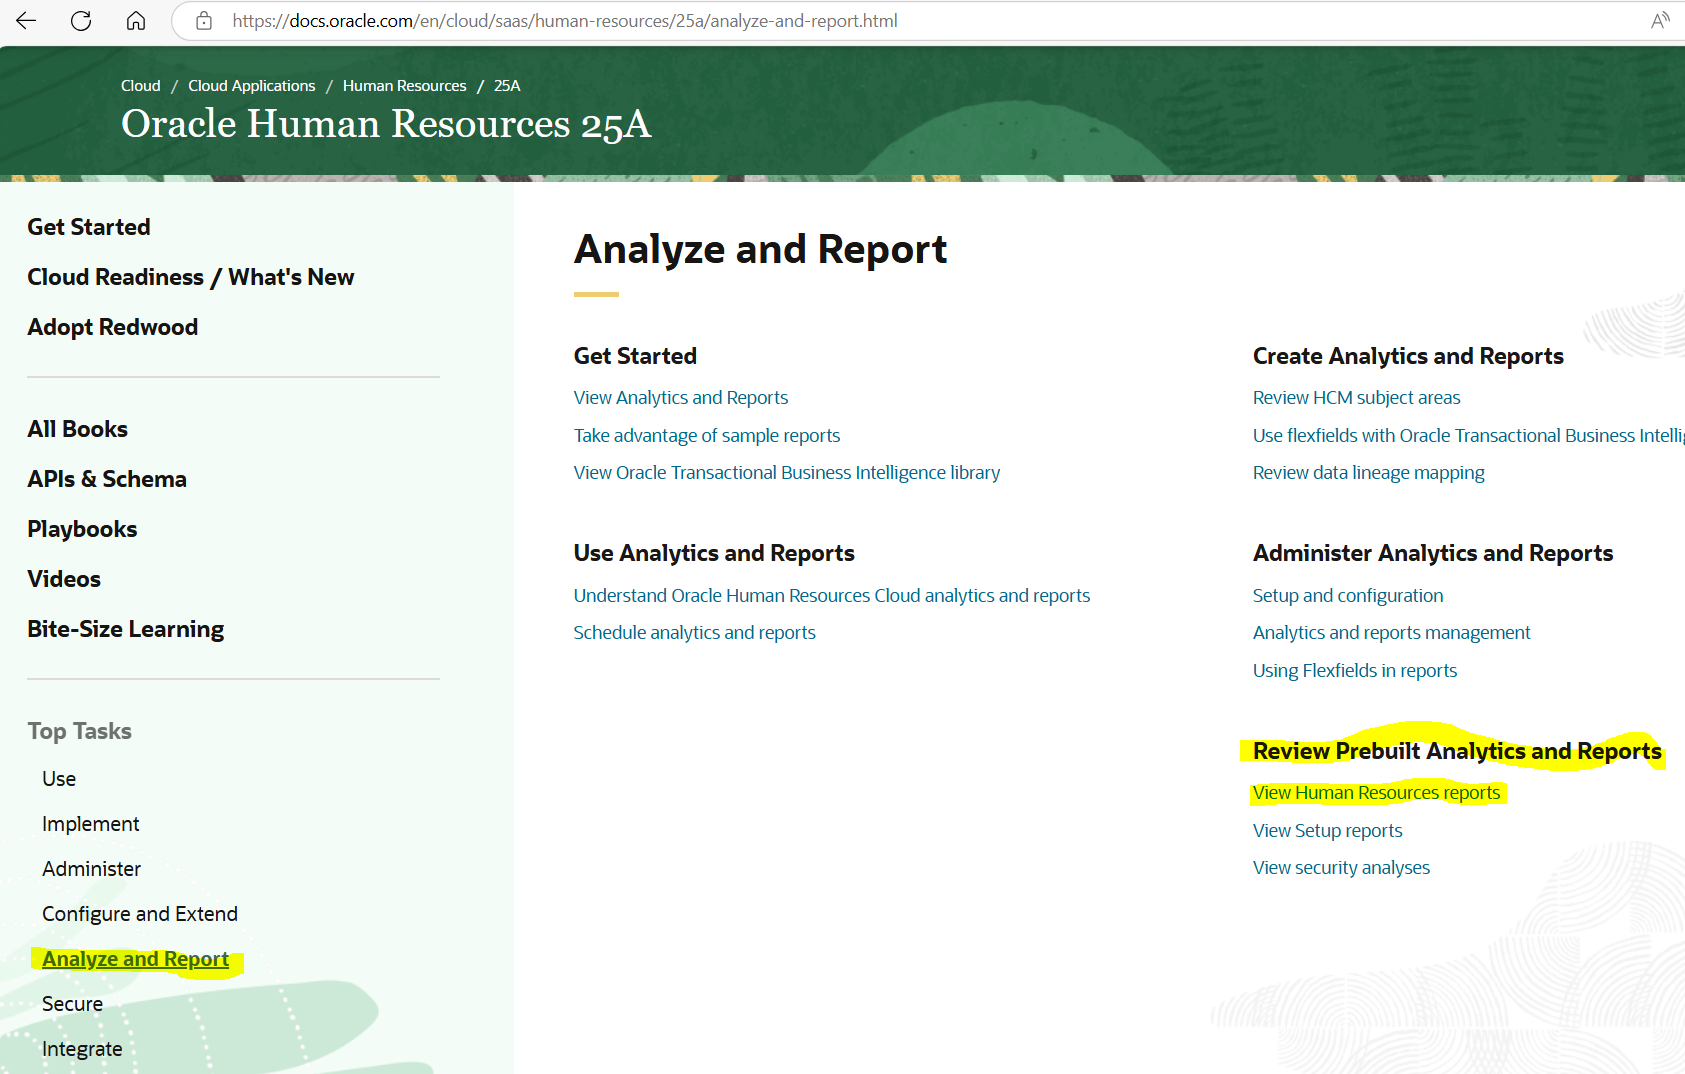Click the Oracle Human Resources 25A title

[x=386, y=124]
